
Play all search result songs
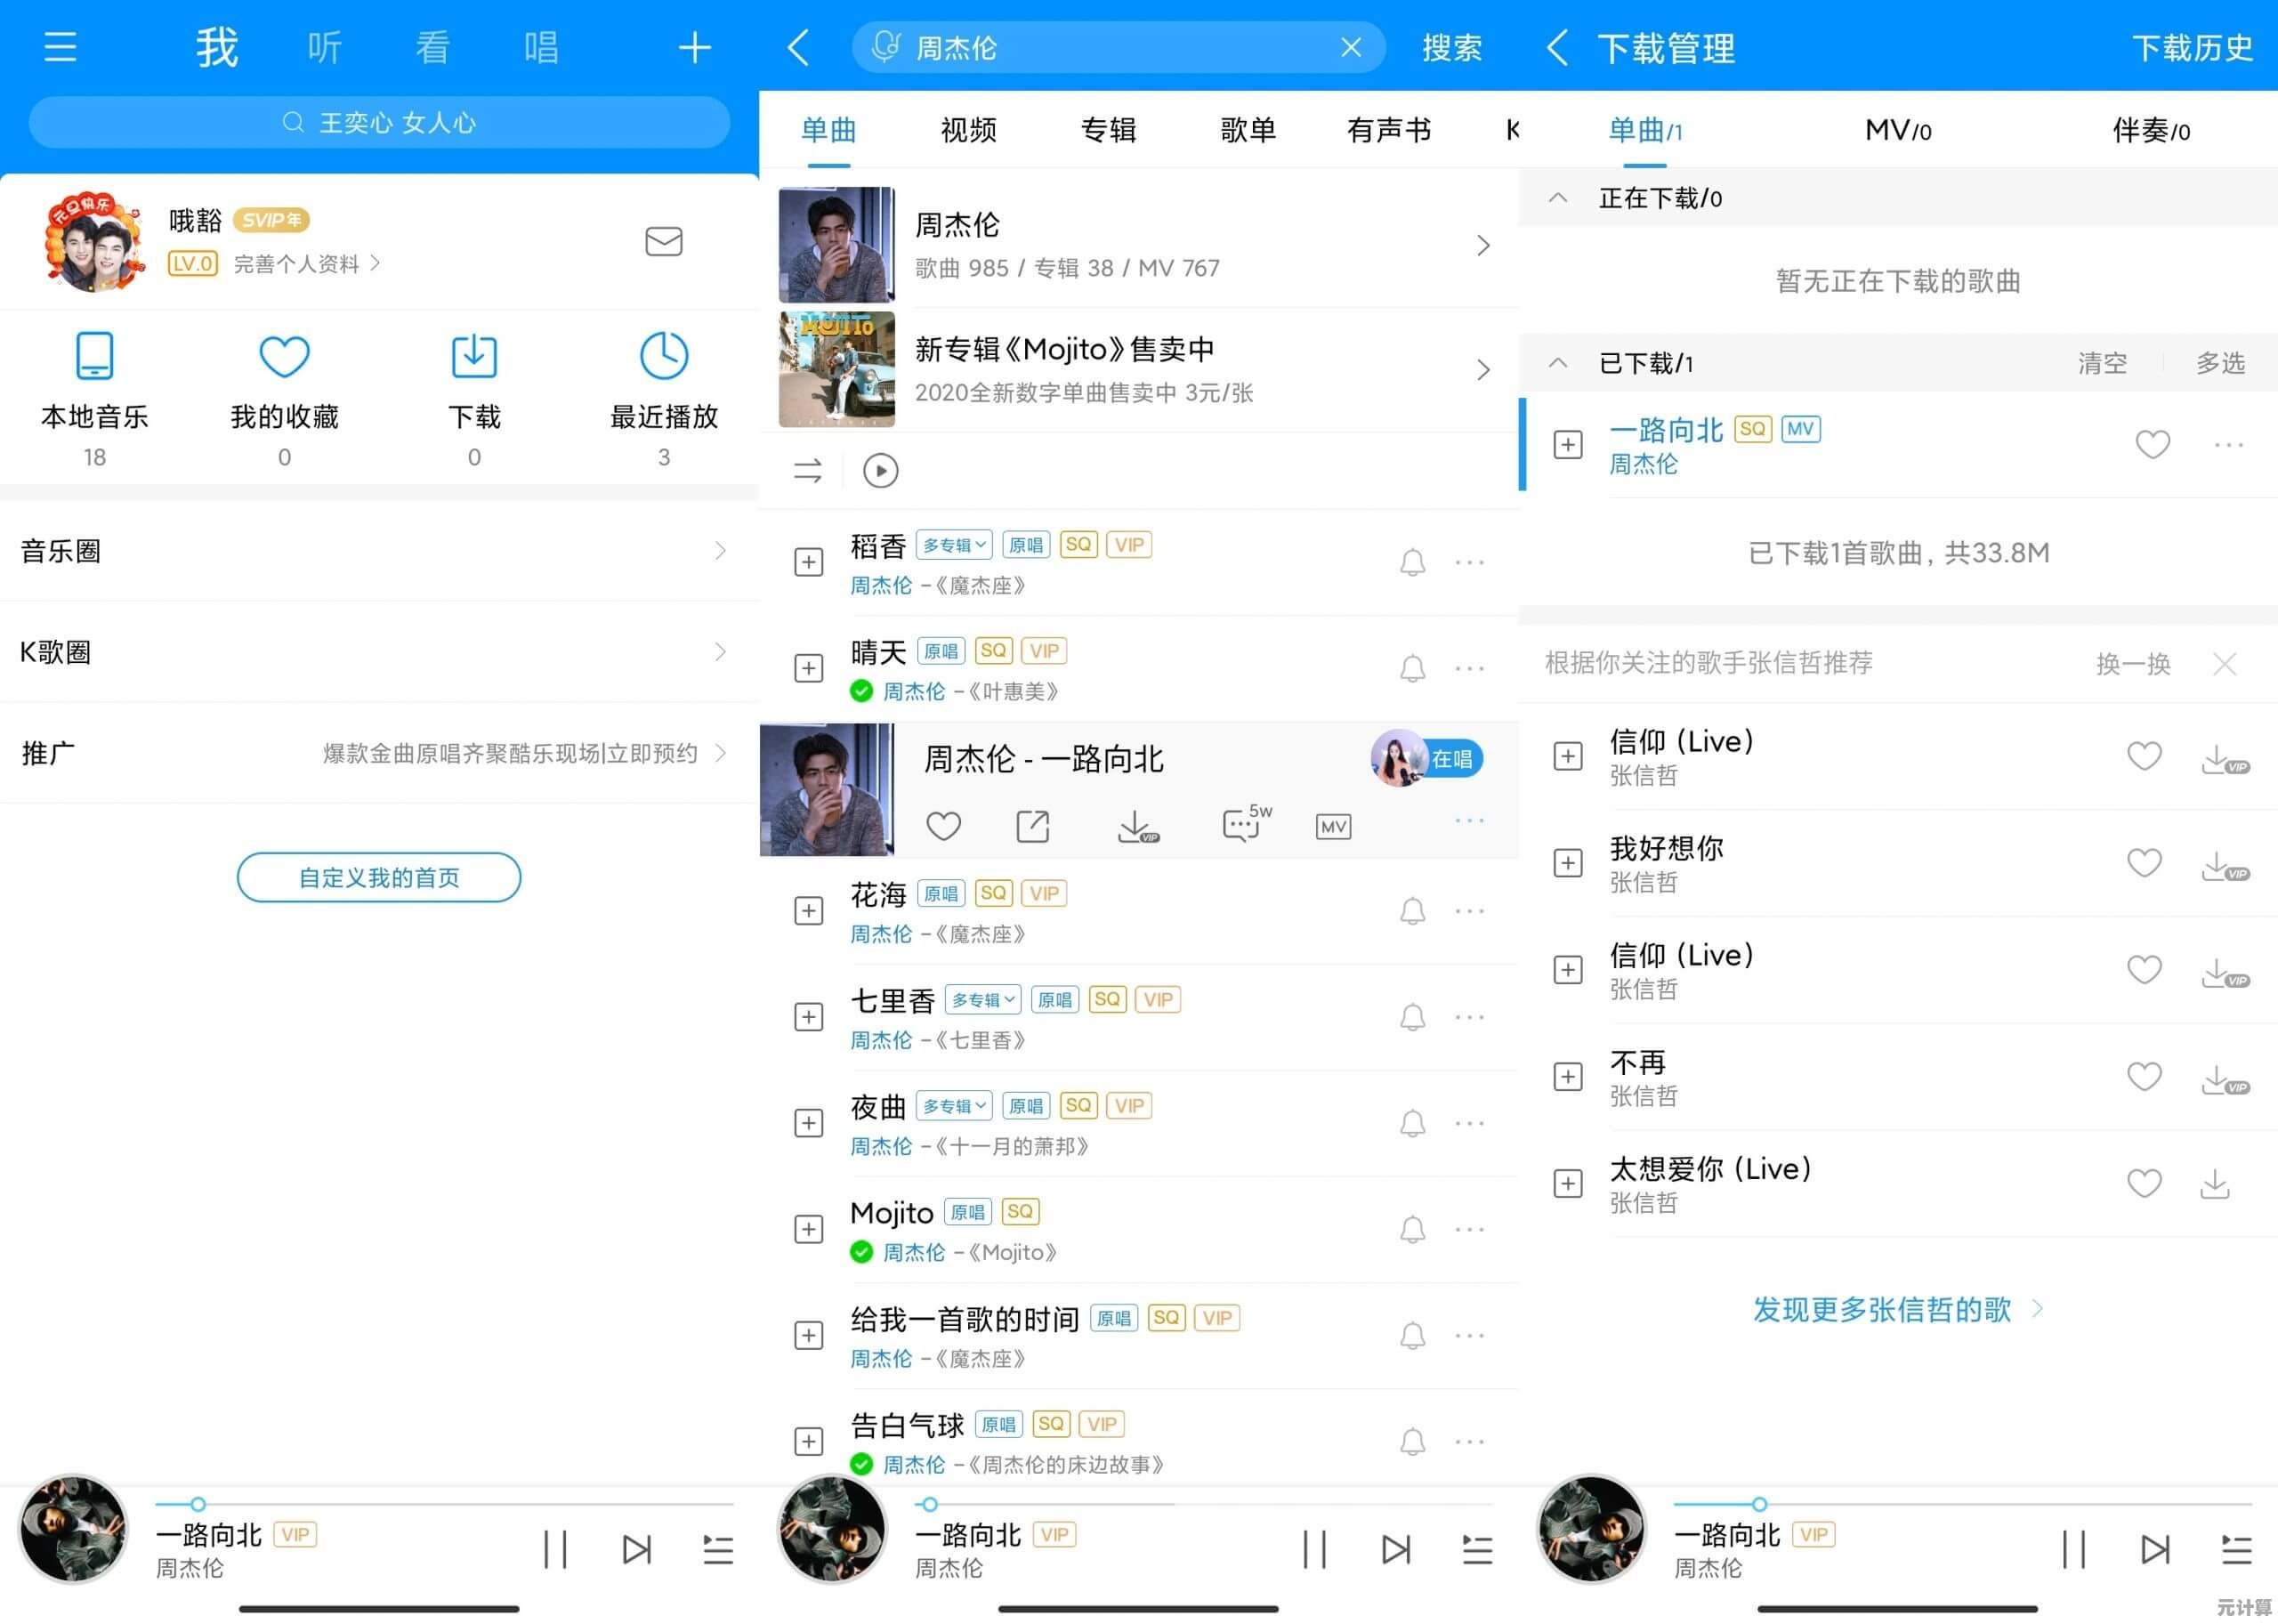(x=880, y=470)
